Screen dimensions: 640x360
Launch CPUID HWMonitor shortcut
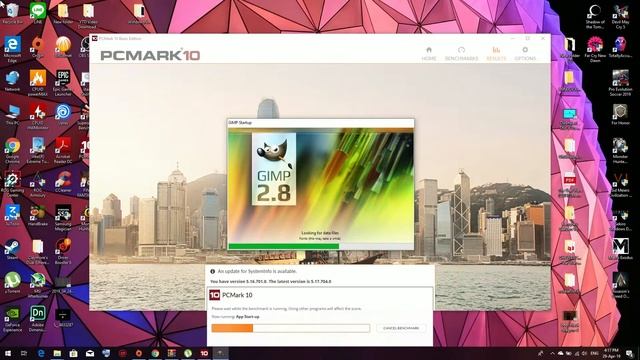38,117
